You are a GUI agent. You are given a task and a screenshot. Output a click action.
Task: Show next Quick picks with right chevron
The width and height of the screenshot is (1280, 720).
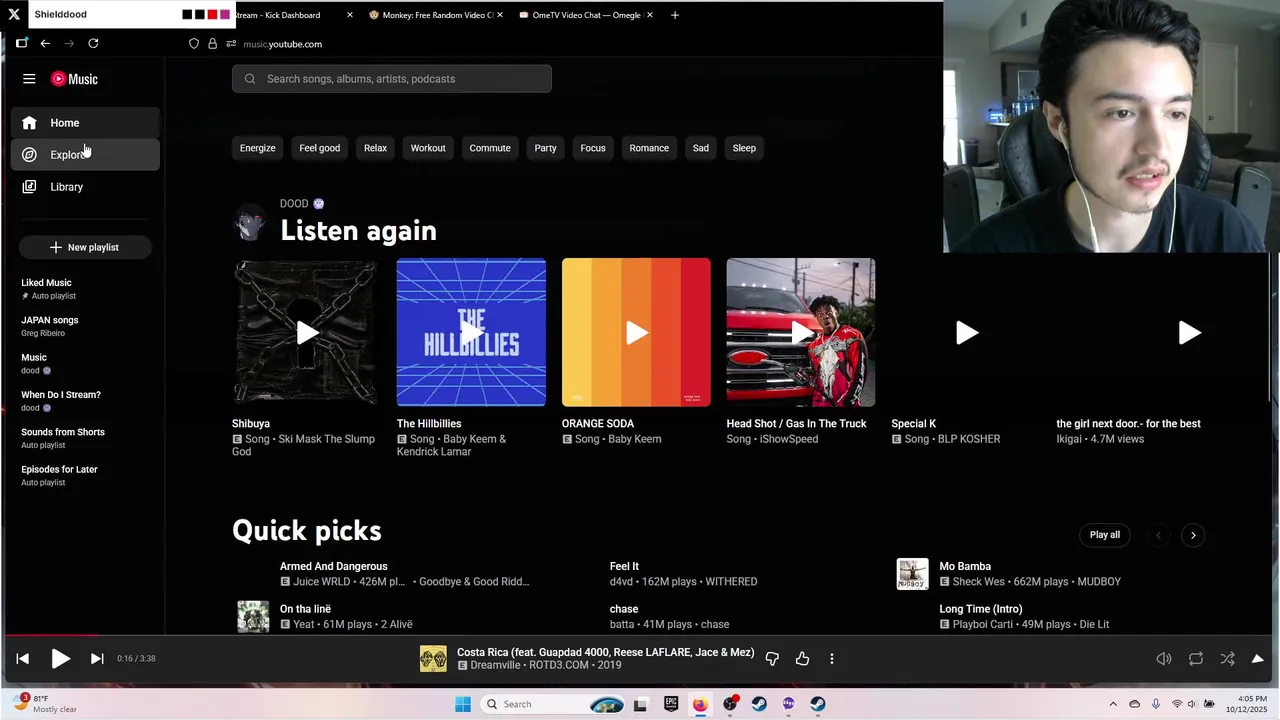tap(1193, 535)
